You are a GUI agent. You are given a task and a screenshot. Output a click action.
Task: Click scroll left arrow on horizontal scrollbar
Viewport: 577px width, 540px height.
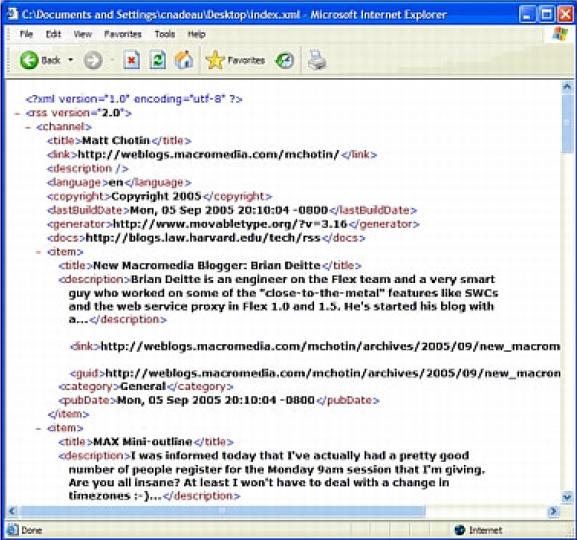[x=12, y=511]
